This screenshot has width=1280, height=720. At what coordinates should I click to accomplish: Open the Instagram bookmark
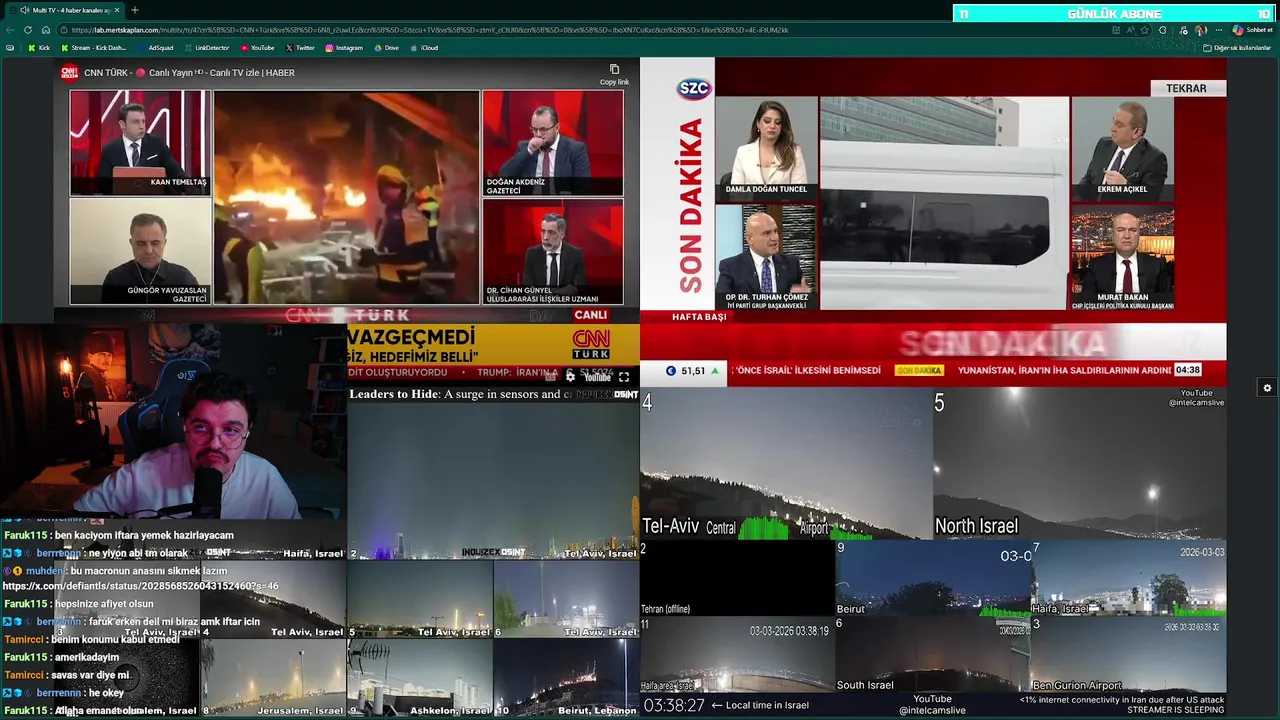[344, 48]
